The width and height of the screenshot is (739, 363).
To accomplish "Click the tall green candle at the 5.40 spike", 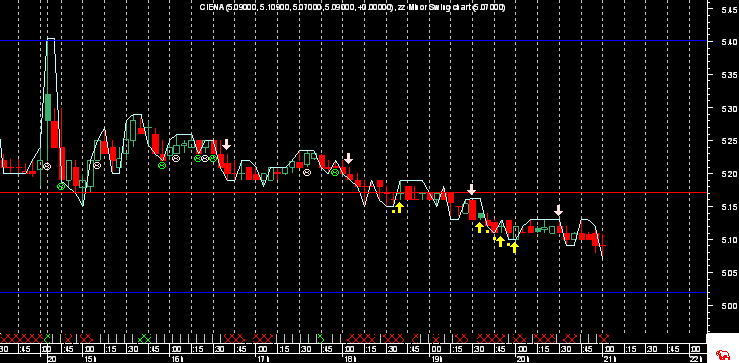I will 48,107.
